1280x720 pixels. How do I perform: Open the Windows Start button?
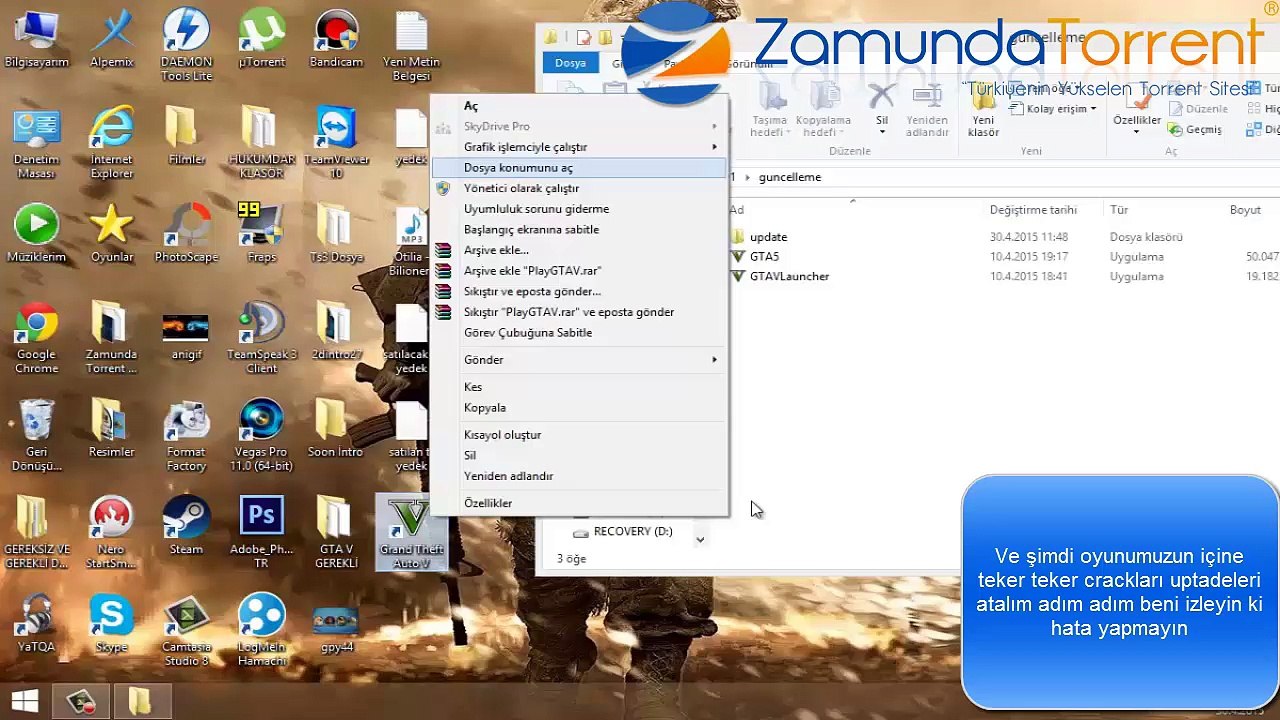25,701
